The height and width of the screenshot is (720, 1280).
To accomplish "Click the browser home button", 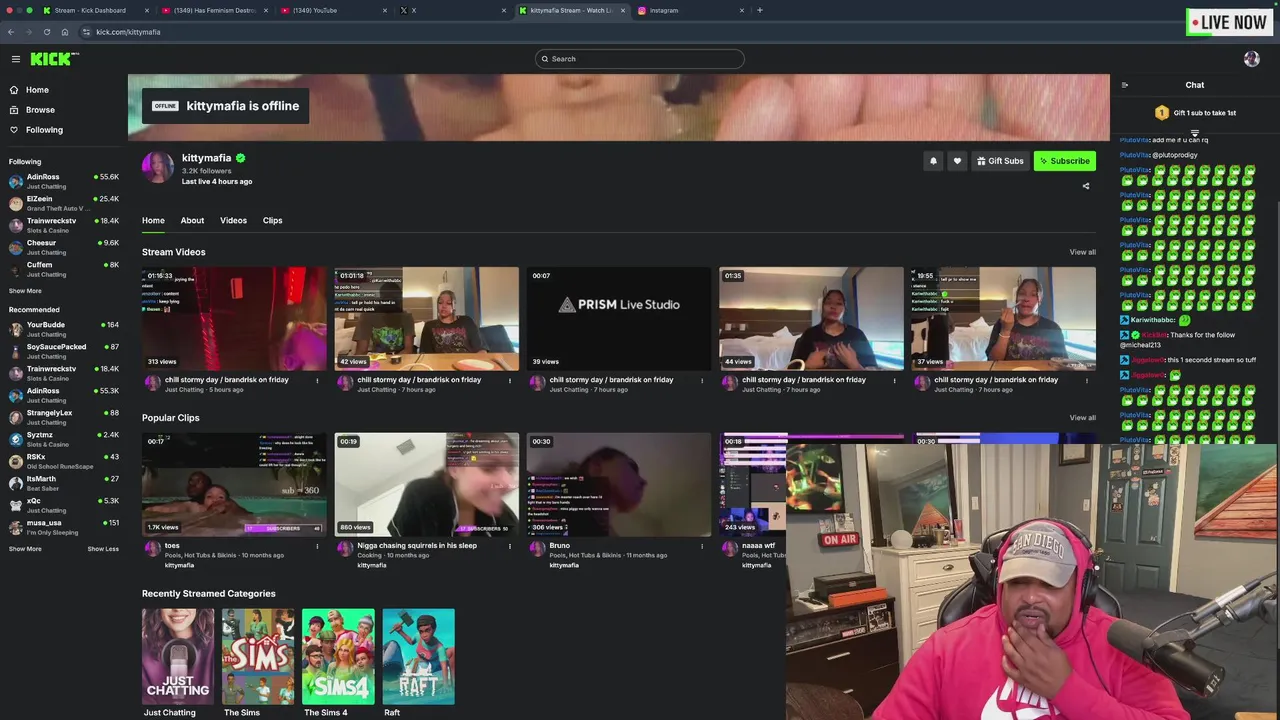I will [65, 32].
